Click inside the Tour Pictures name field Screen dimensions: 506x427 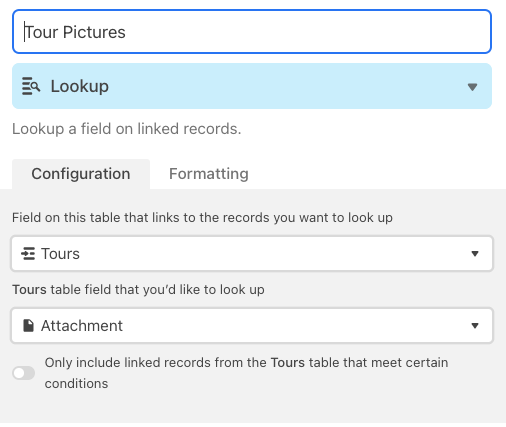point(252,32)
